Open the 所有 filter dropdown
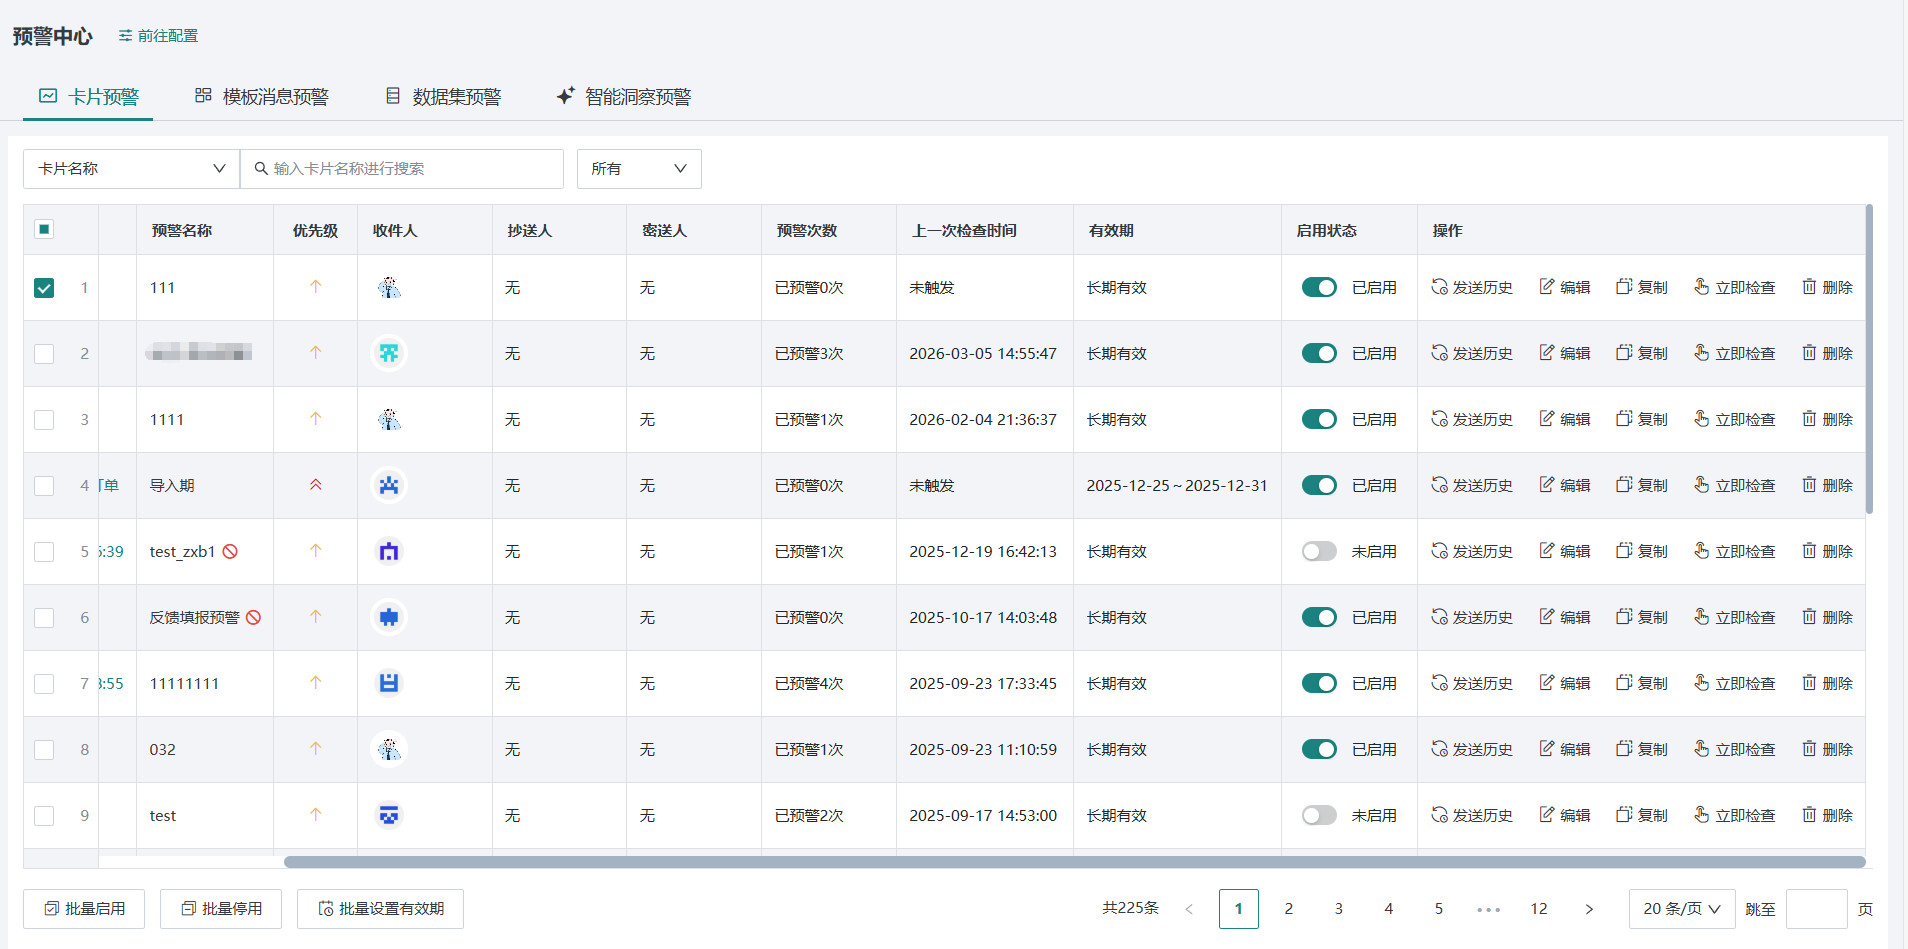The height and width of the screenshot is (949, 1908). point(638,169)
